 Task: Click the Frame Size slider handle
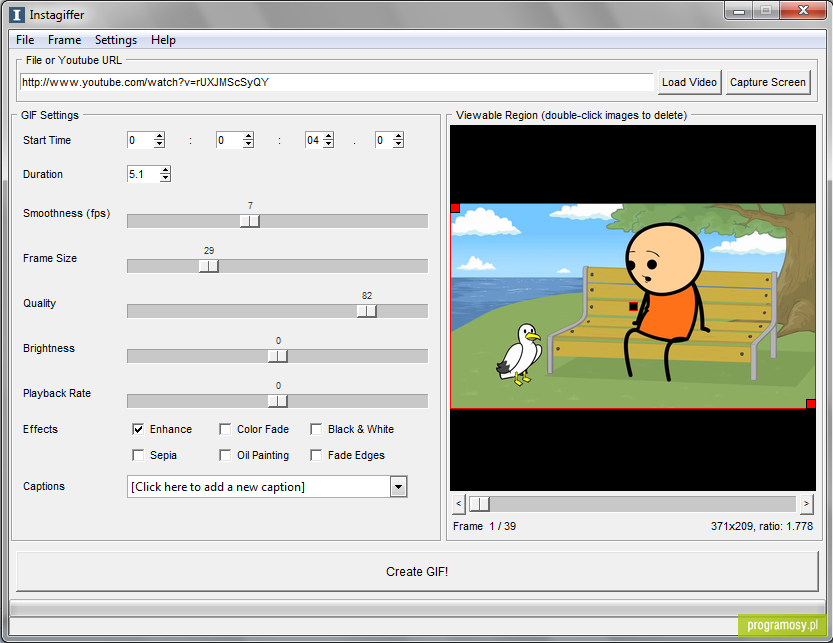click(209, 266)
